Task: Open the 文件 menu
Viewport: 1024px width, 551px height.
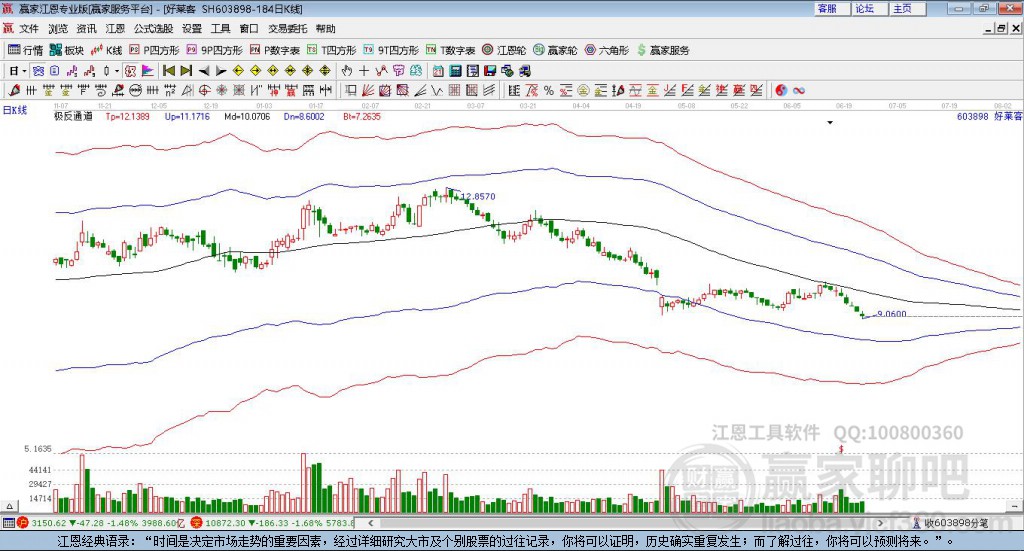Action: (x=29, y=29)
